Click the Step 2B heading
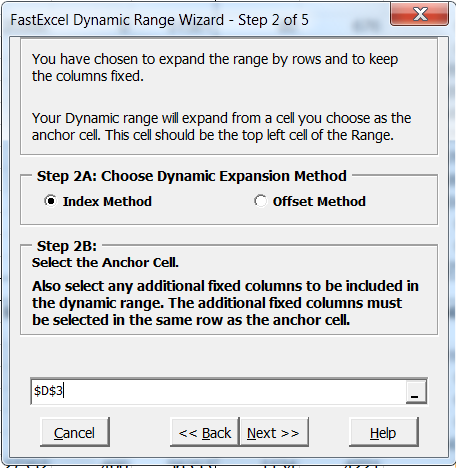This screenshot has height=468, width=456. pyautogui.click(x=67, y=246)
